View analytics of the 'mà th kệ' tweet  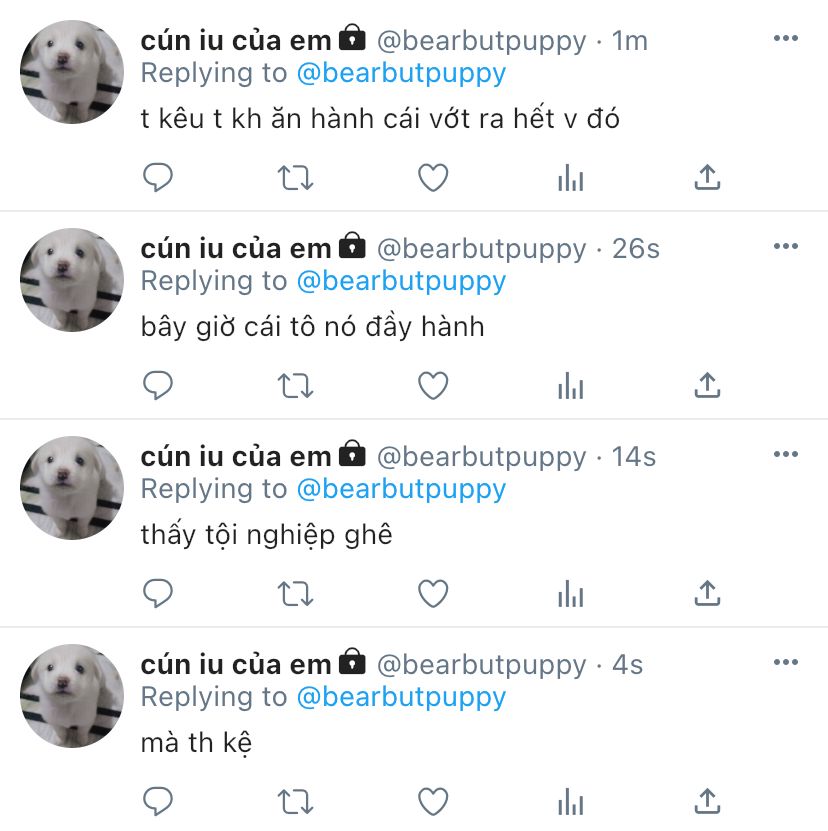coord(570,801)
